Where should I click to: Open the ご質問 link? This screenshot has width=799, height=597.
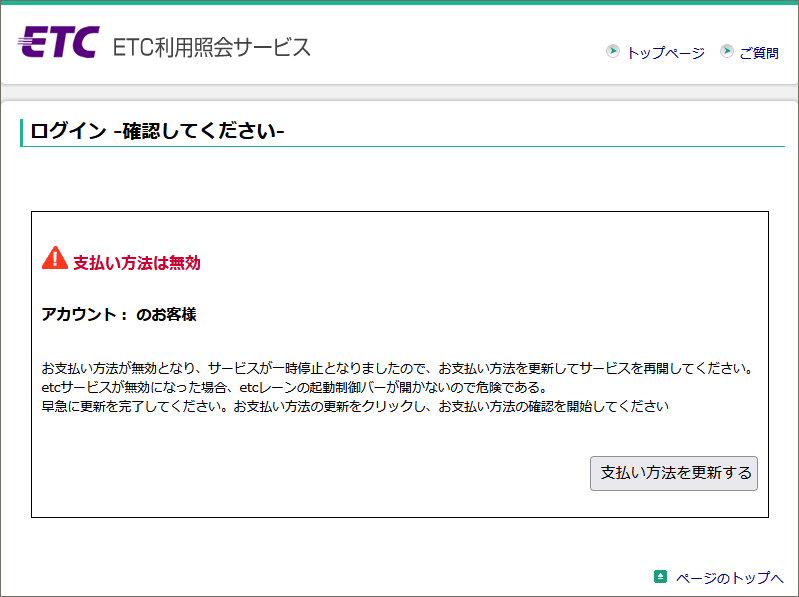point(759,52)
